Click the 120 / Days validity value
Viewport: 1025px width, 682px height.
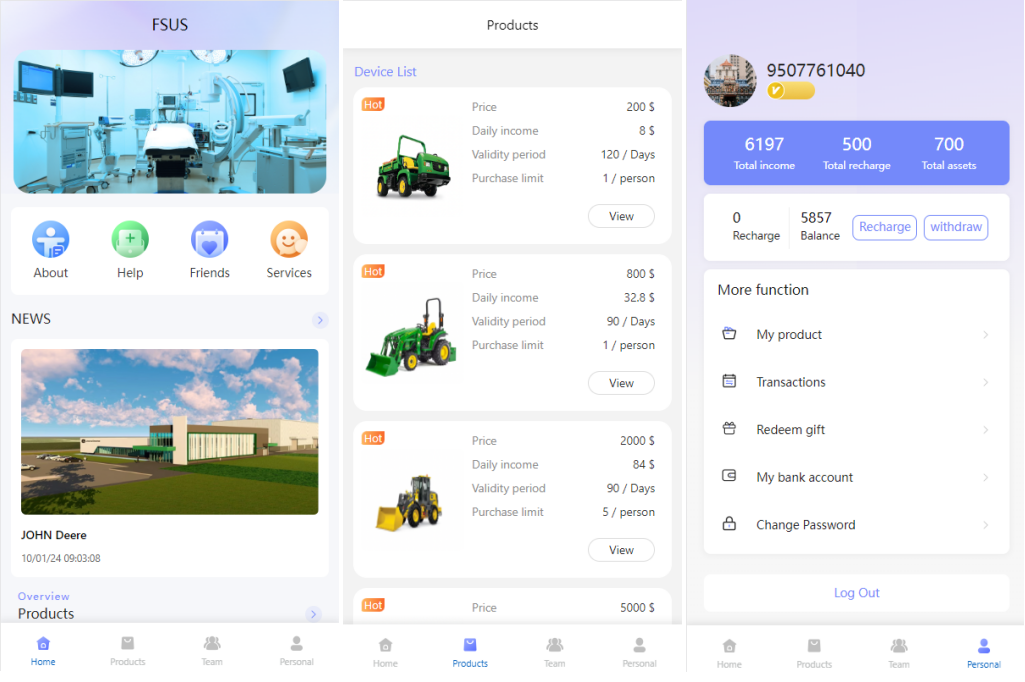[x=628, y=154]
